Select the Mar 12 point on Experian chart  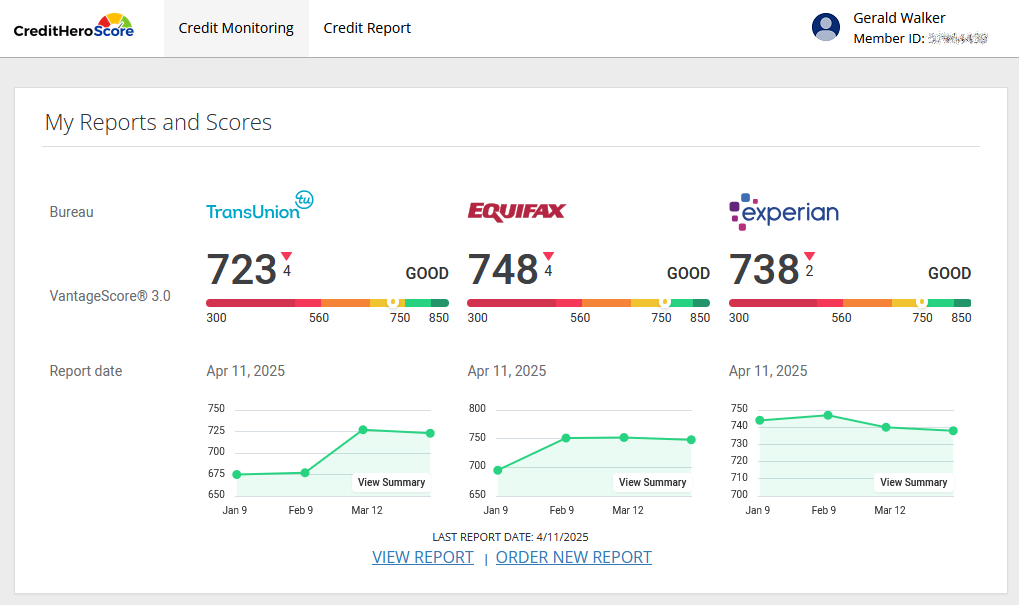coord(886,427)
